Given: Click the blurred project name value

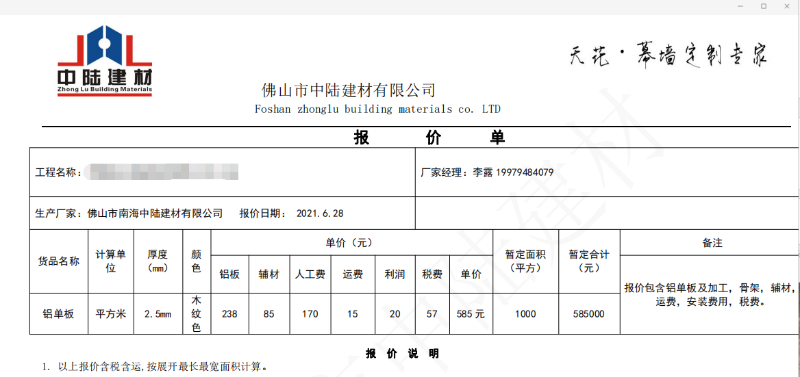Looking at the screenshot, I should coord(162,172).
